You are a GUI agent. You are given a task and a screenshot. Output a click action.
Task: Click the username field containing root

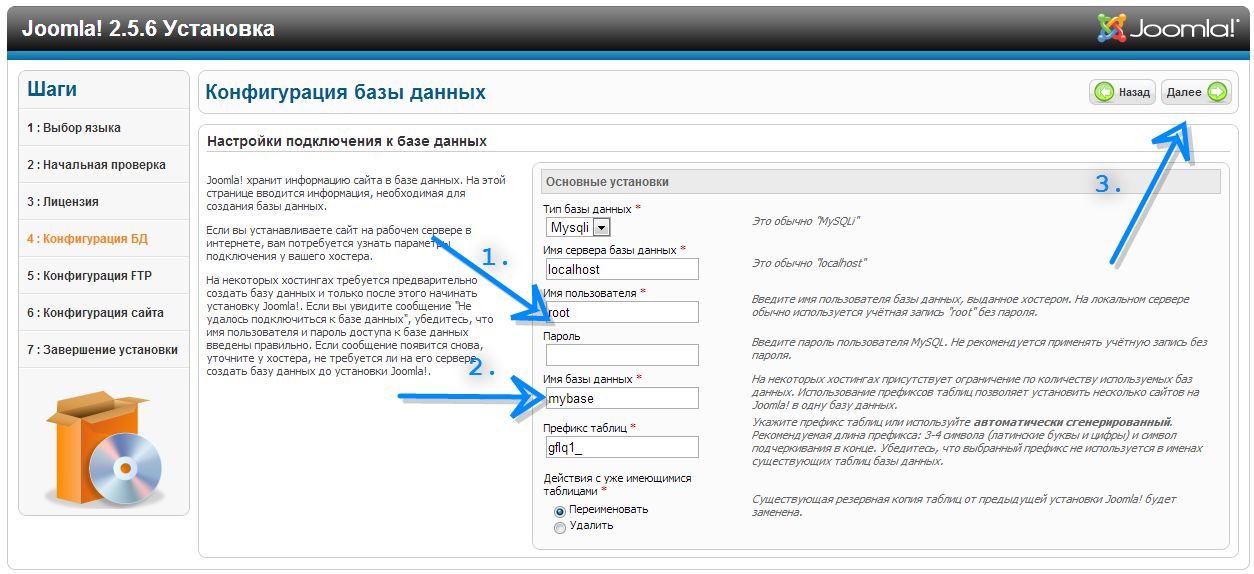click(620, 312)
